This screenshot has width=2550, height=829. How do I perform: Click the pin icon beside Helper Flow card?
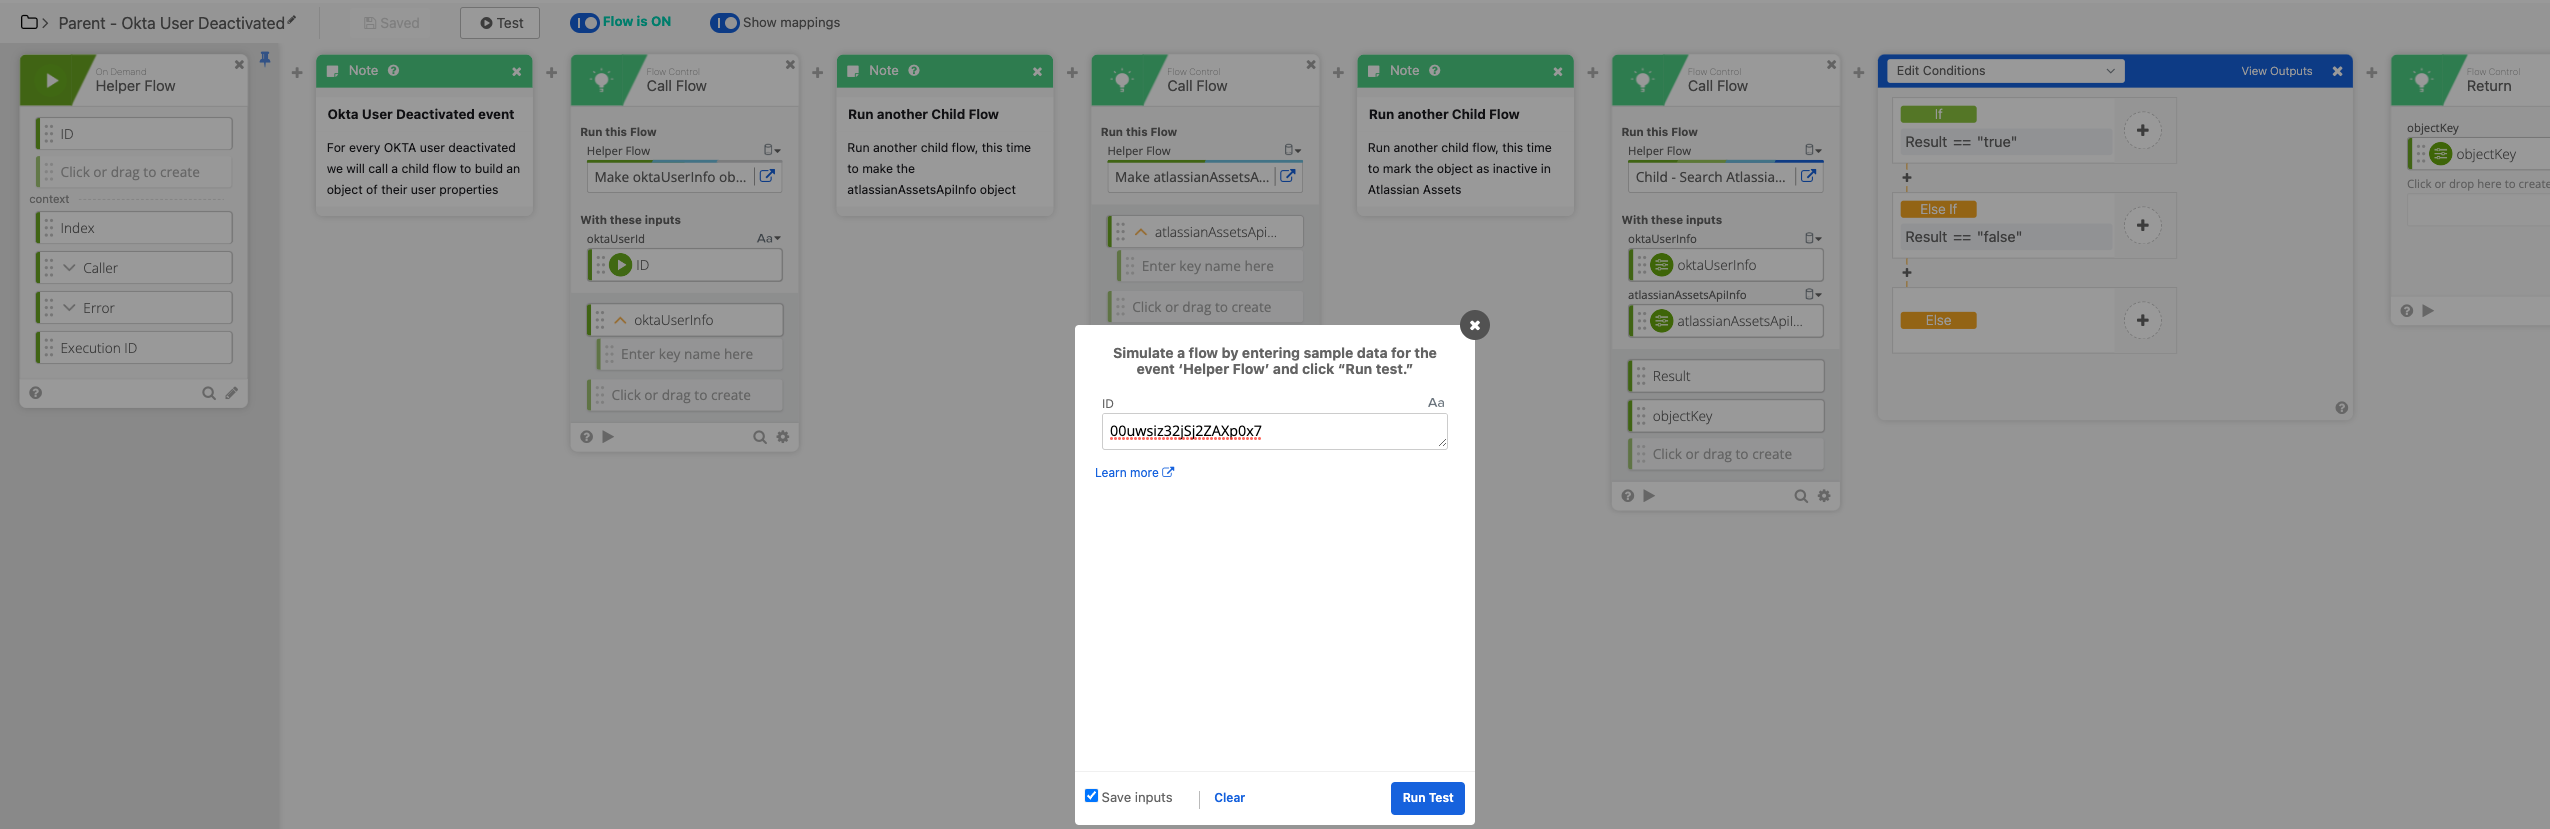pyautogui.click(x=265, y=59)
